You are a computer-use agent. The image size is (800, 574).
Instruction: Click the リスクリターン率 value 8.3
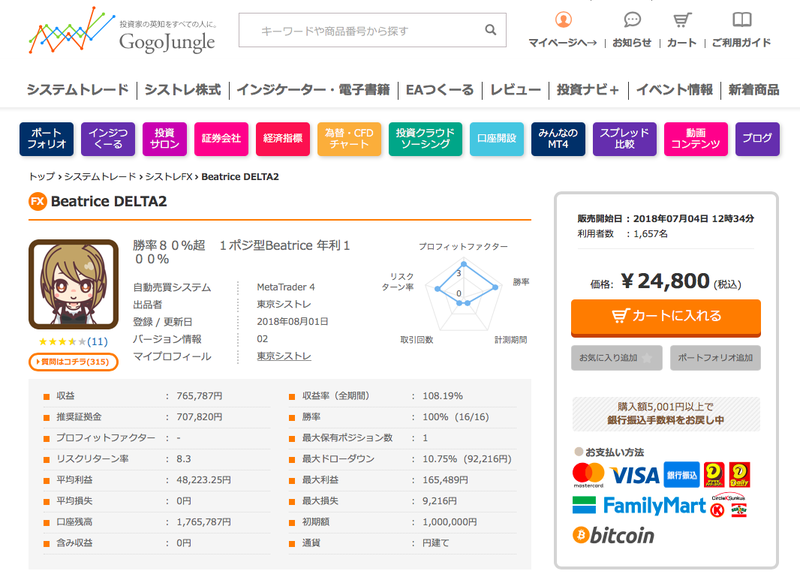click(184, 459)
